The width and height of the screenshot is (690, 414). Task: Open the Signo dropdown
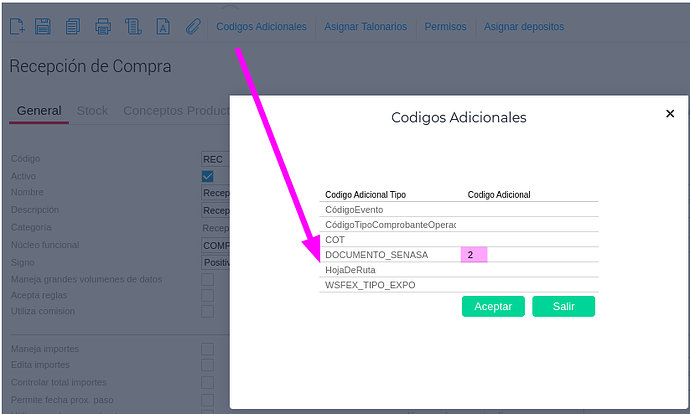pos(216,262)
